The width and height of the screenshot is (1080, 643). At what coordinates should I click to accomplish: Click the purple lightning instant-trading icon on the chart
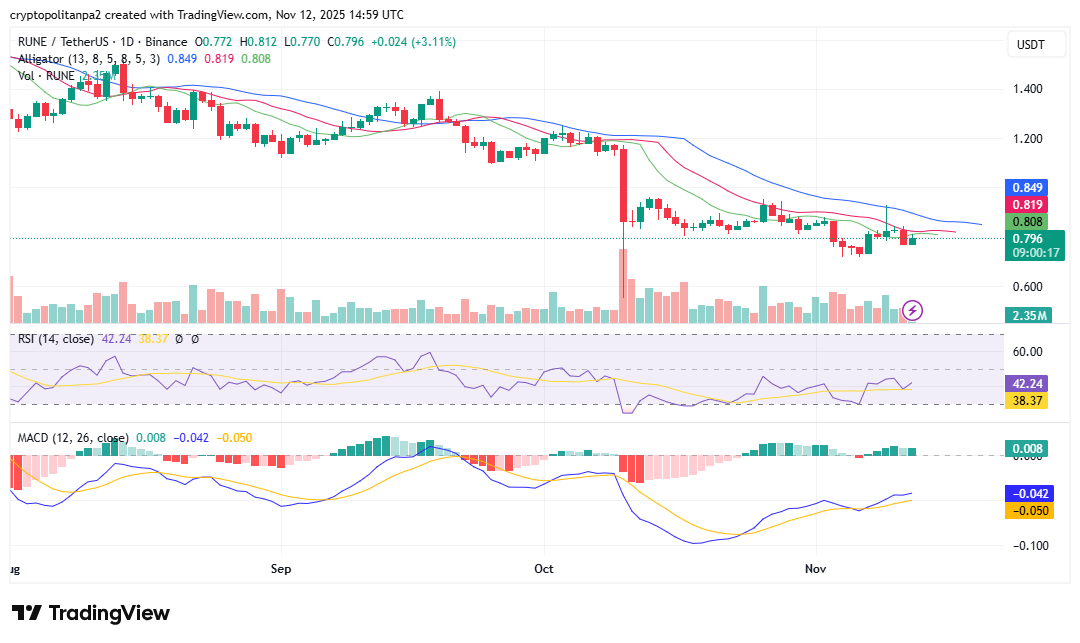coord(913,311)
